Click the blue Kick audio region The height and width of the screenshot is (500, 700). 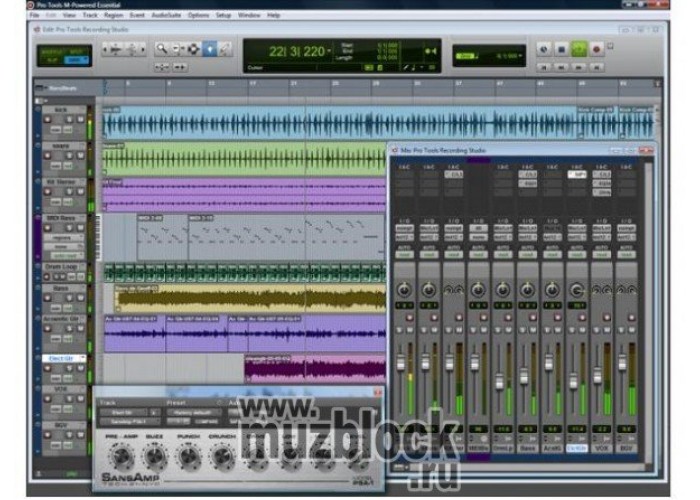[339, 122]
